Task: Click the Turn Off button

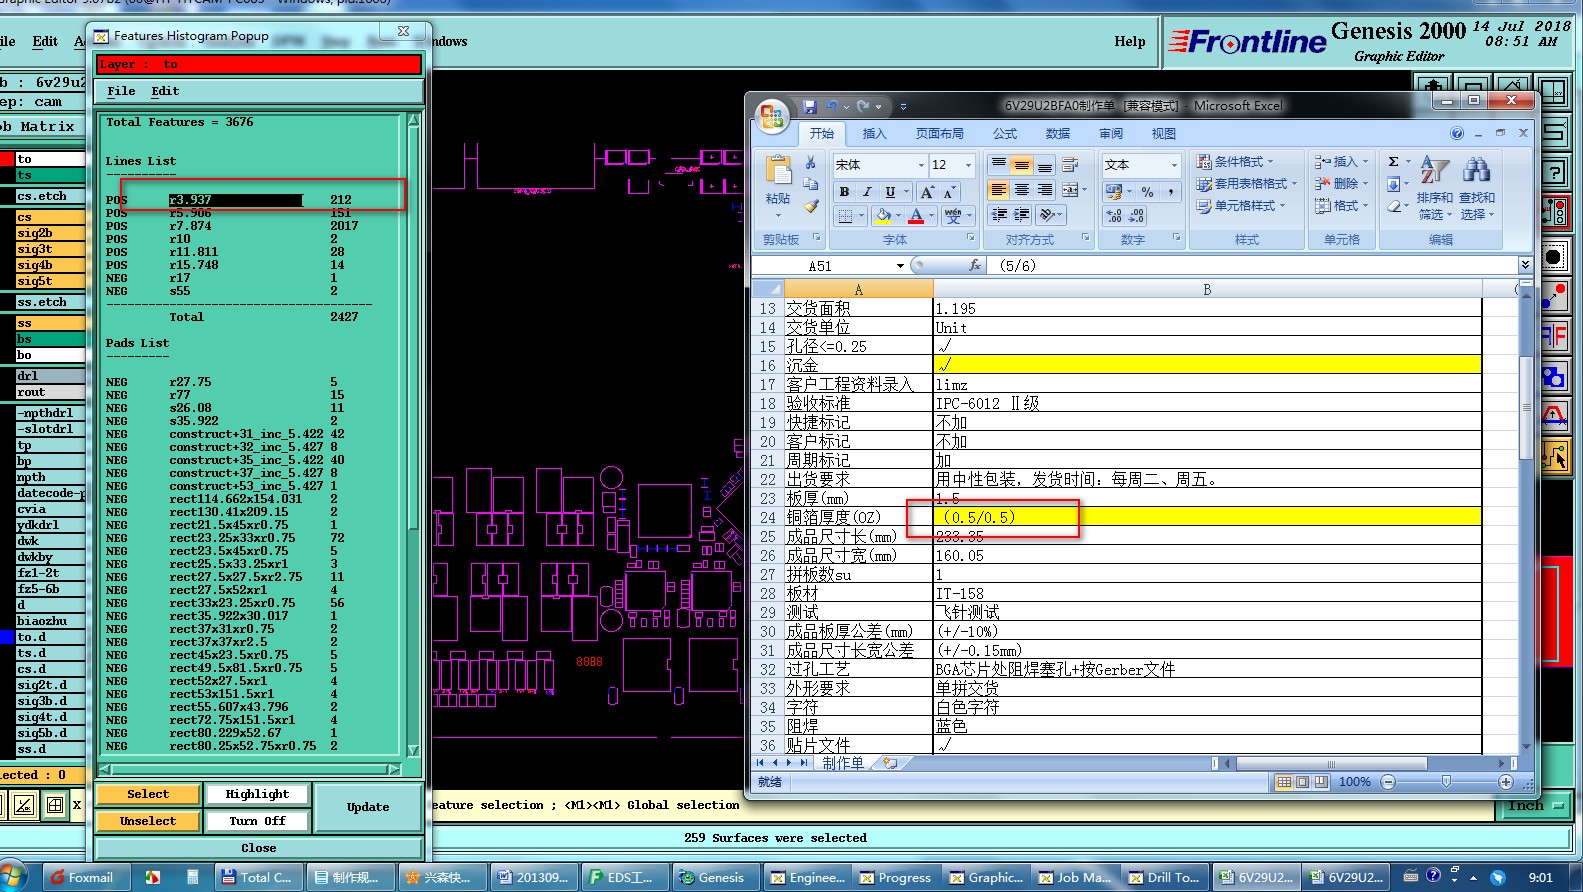Action: (x=258, y=821)
